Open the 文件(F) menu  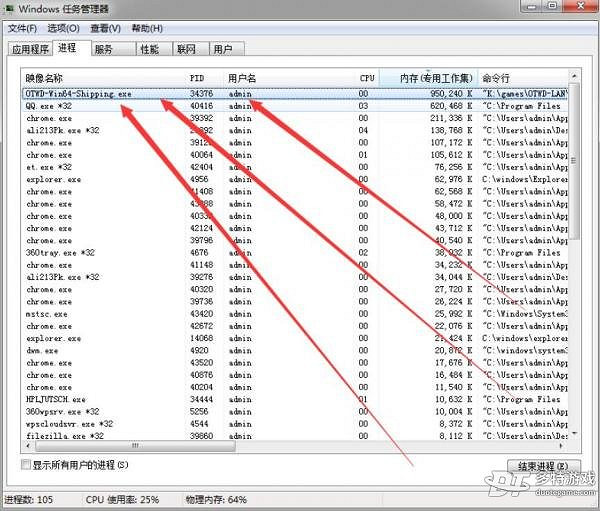point(22,28)
